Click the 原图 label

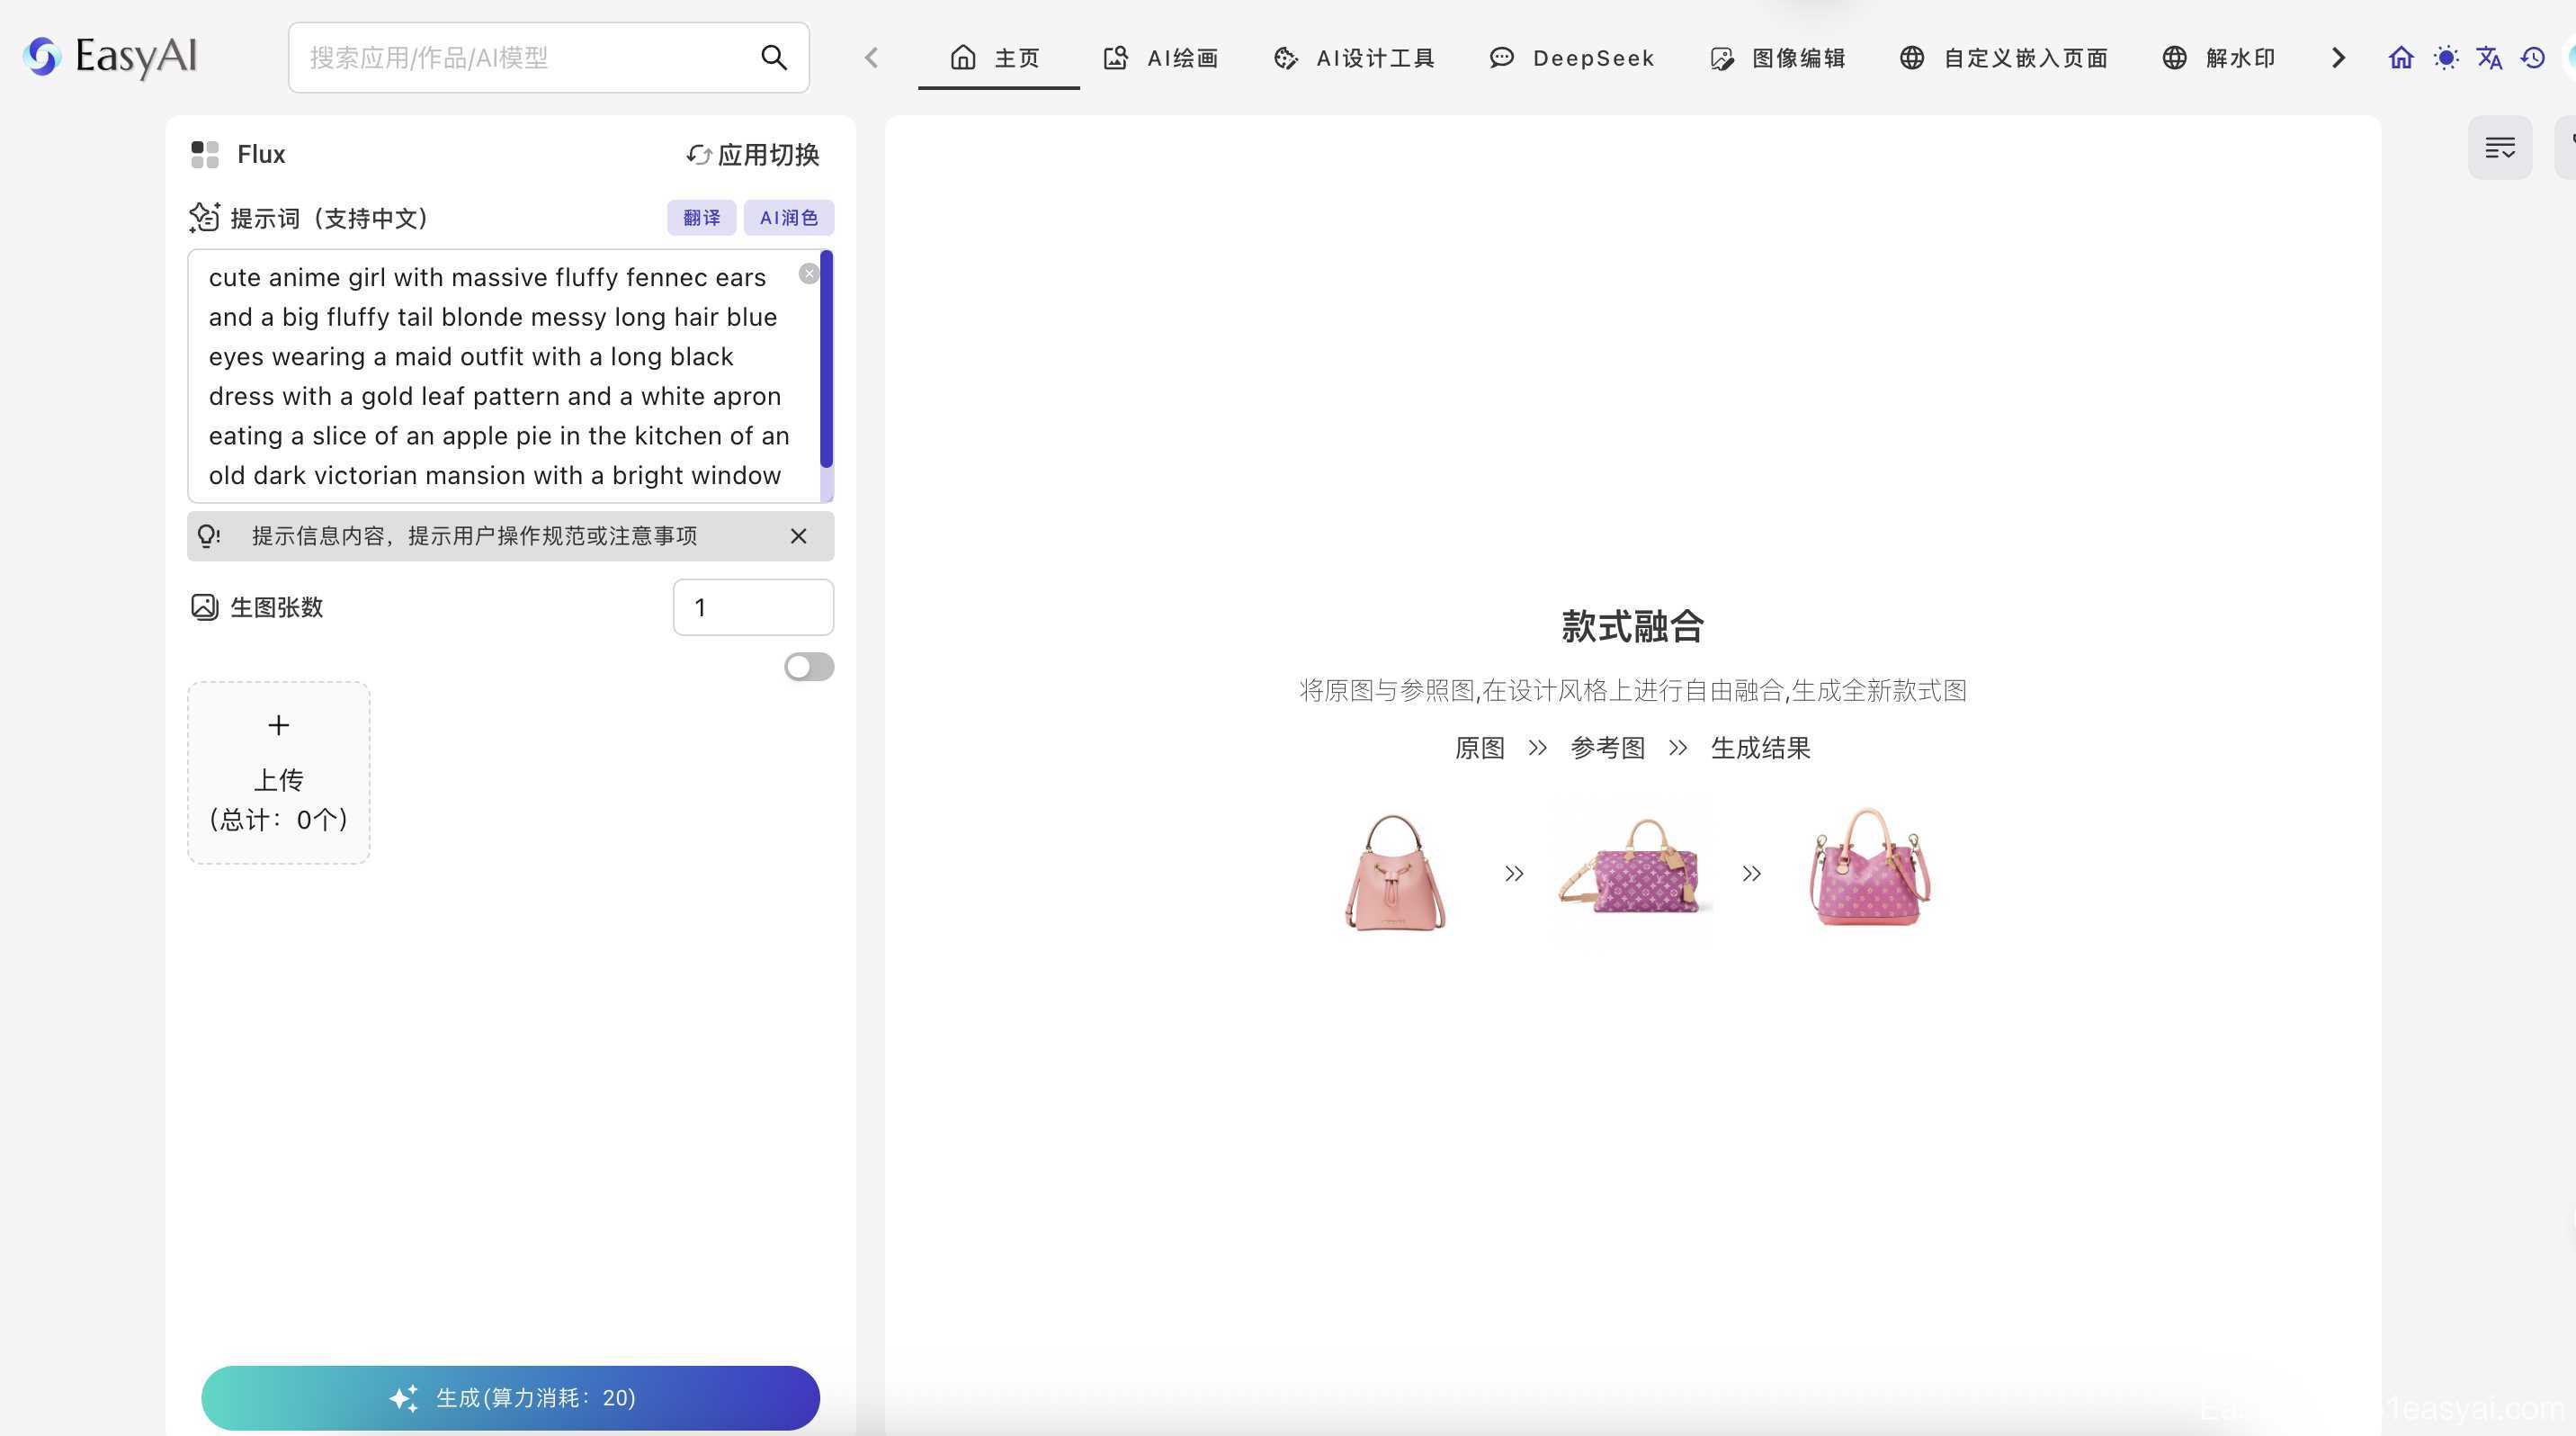[1479, 748]
